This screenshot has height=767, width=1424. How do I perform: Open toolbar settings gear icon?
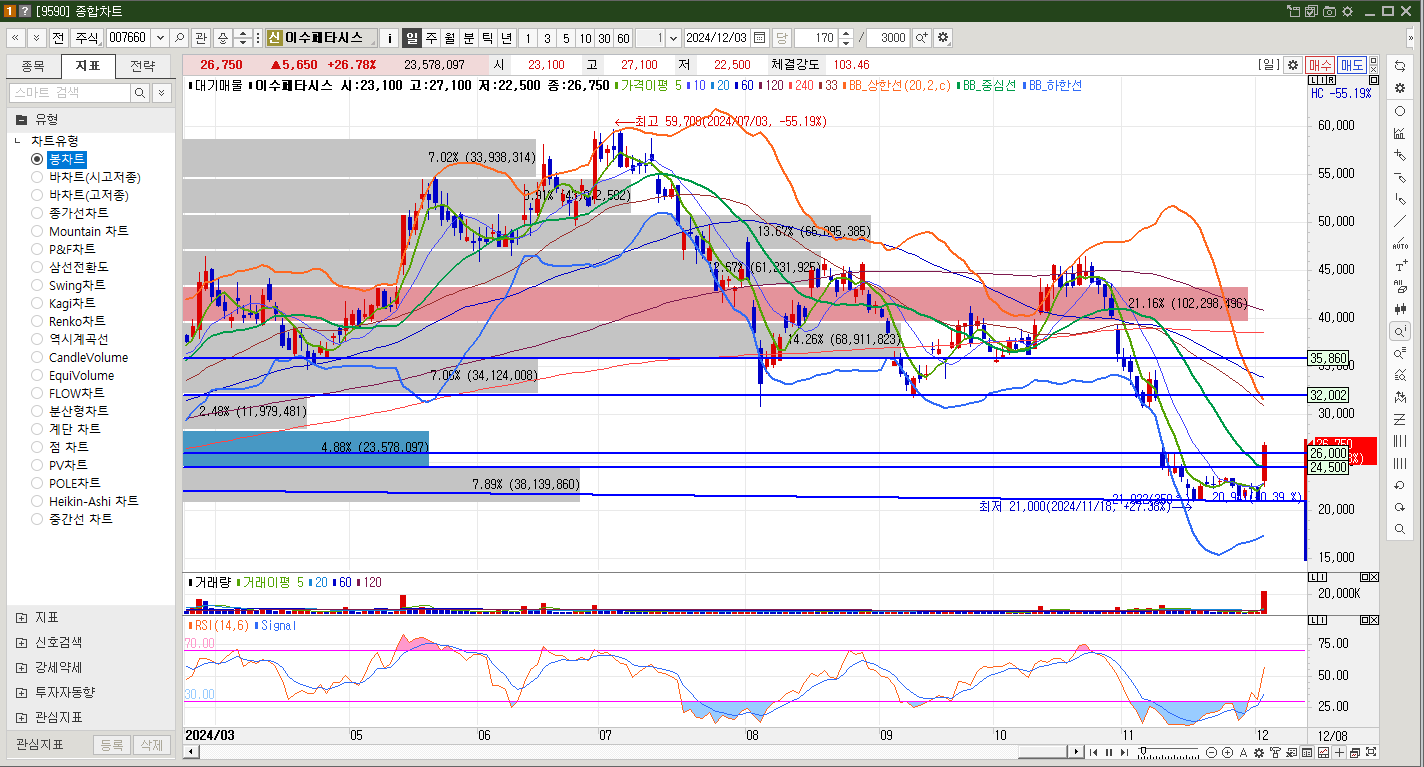coord(943,38)
